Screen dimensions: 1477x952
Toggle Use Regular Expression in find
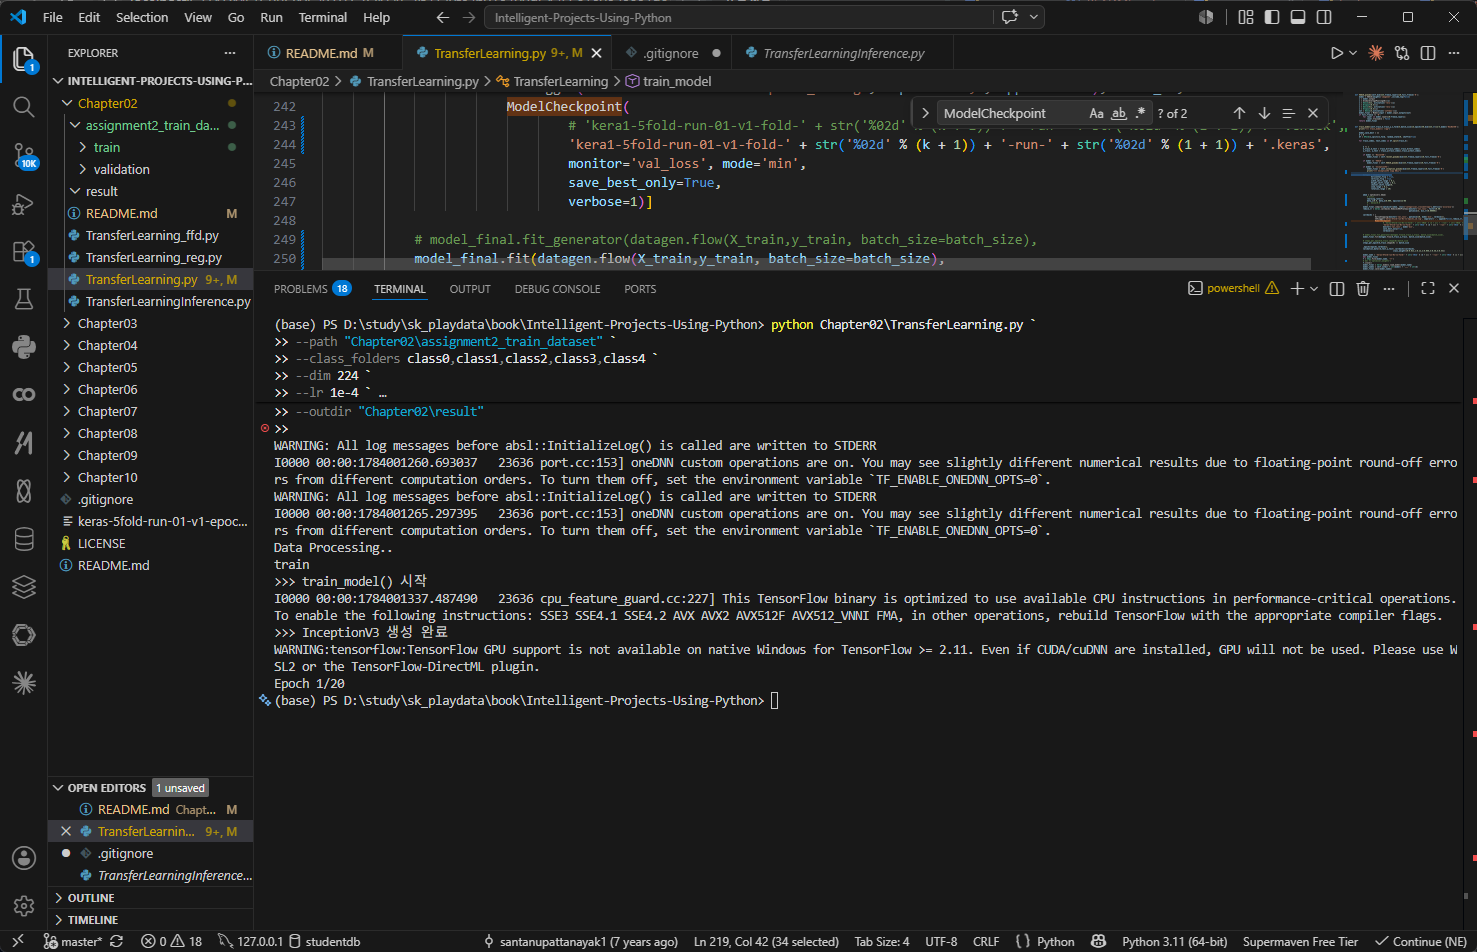[1140, 113]
